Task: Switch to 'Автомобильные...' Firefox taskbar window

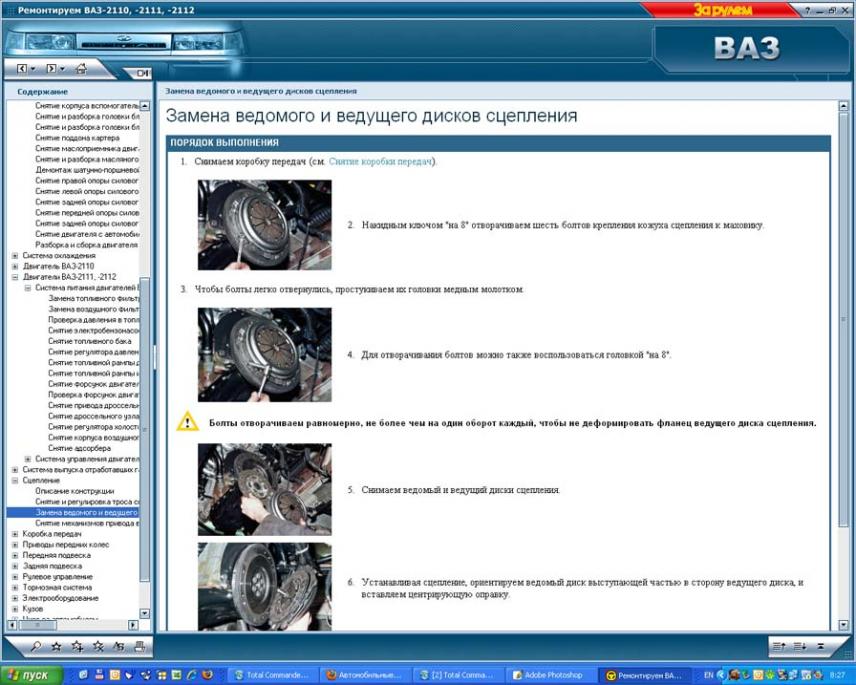Action: click(x=365, y=675)
